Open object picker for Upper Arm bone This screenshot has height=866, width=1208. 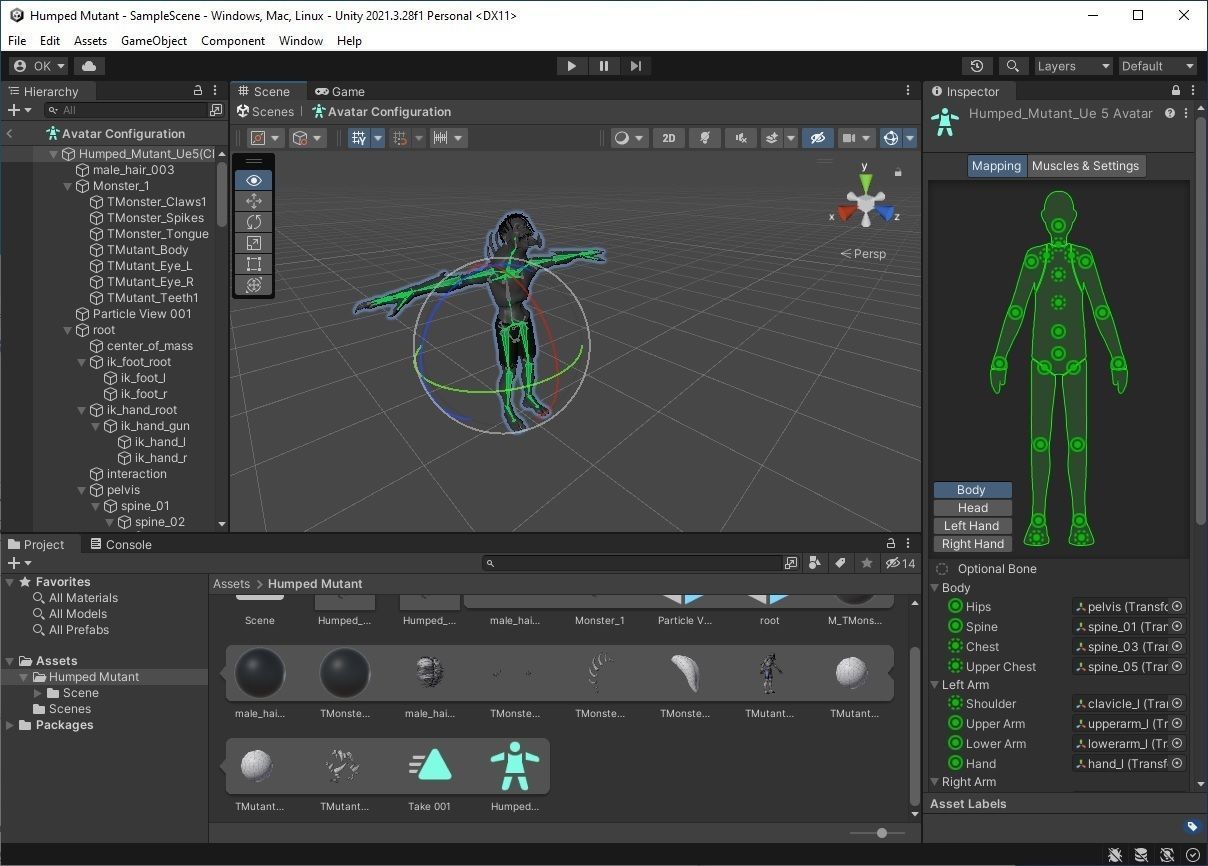[1177, 723]
